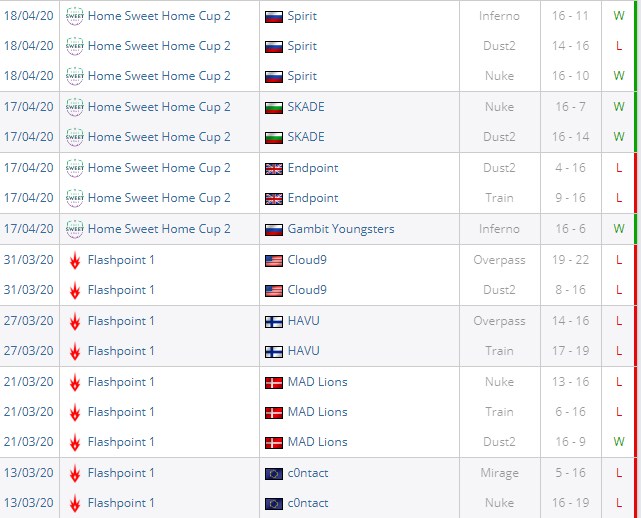Open the Gambit Youngsters team link
This screenshot has width=641, height=518.
coord(340,229)
